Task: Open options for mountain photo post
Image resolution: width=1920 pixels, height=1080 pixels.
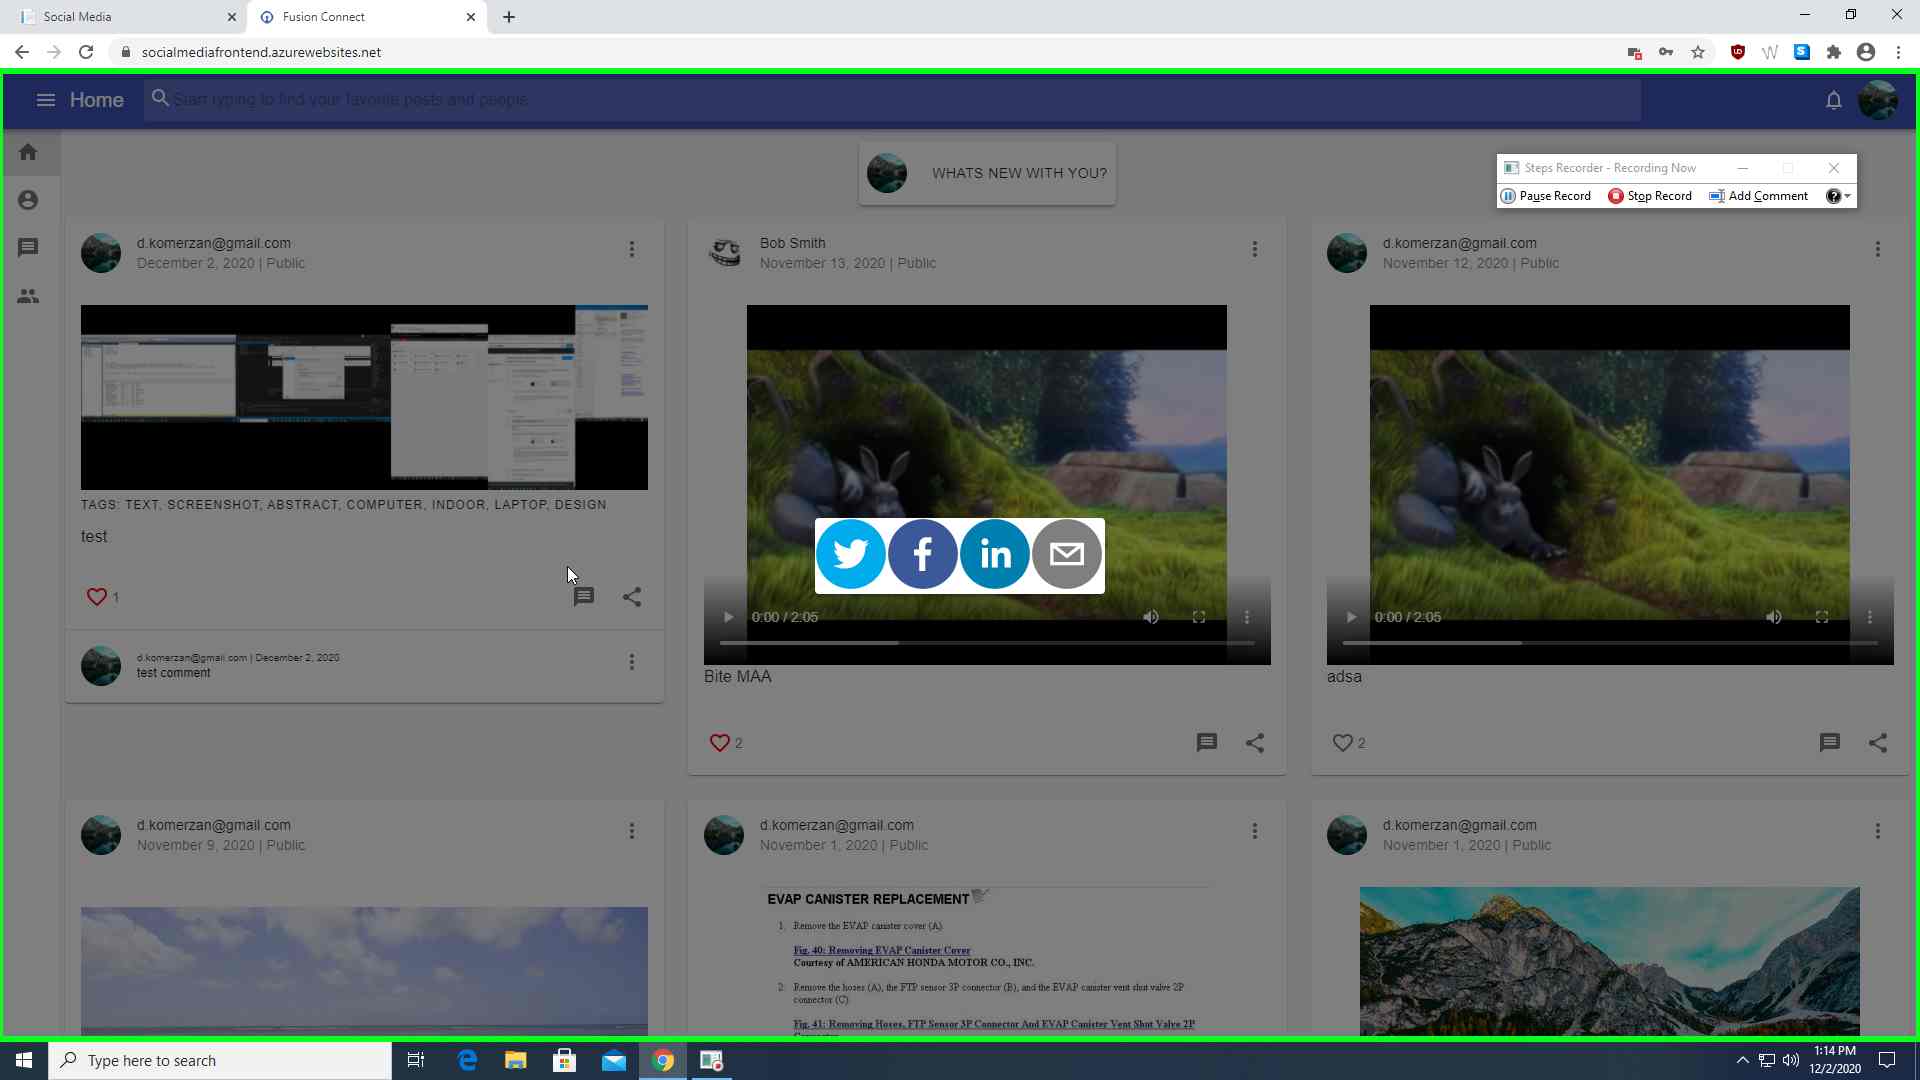Action: (1878, 831)
